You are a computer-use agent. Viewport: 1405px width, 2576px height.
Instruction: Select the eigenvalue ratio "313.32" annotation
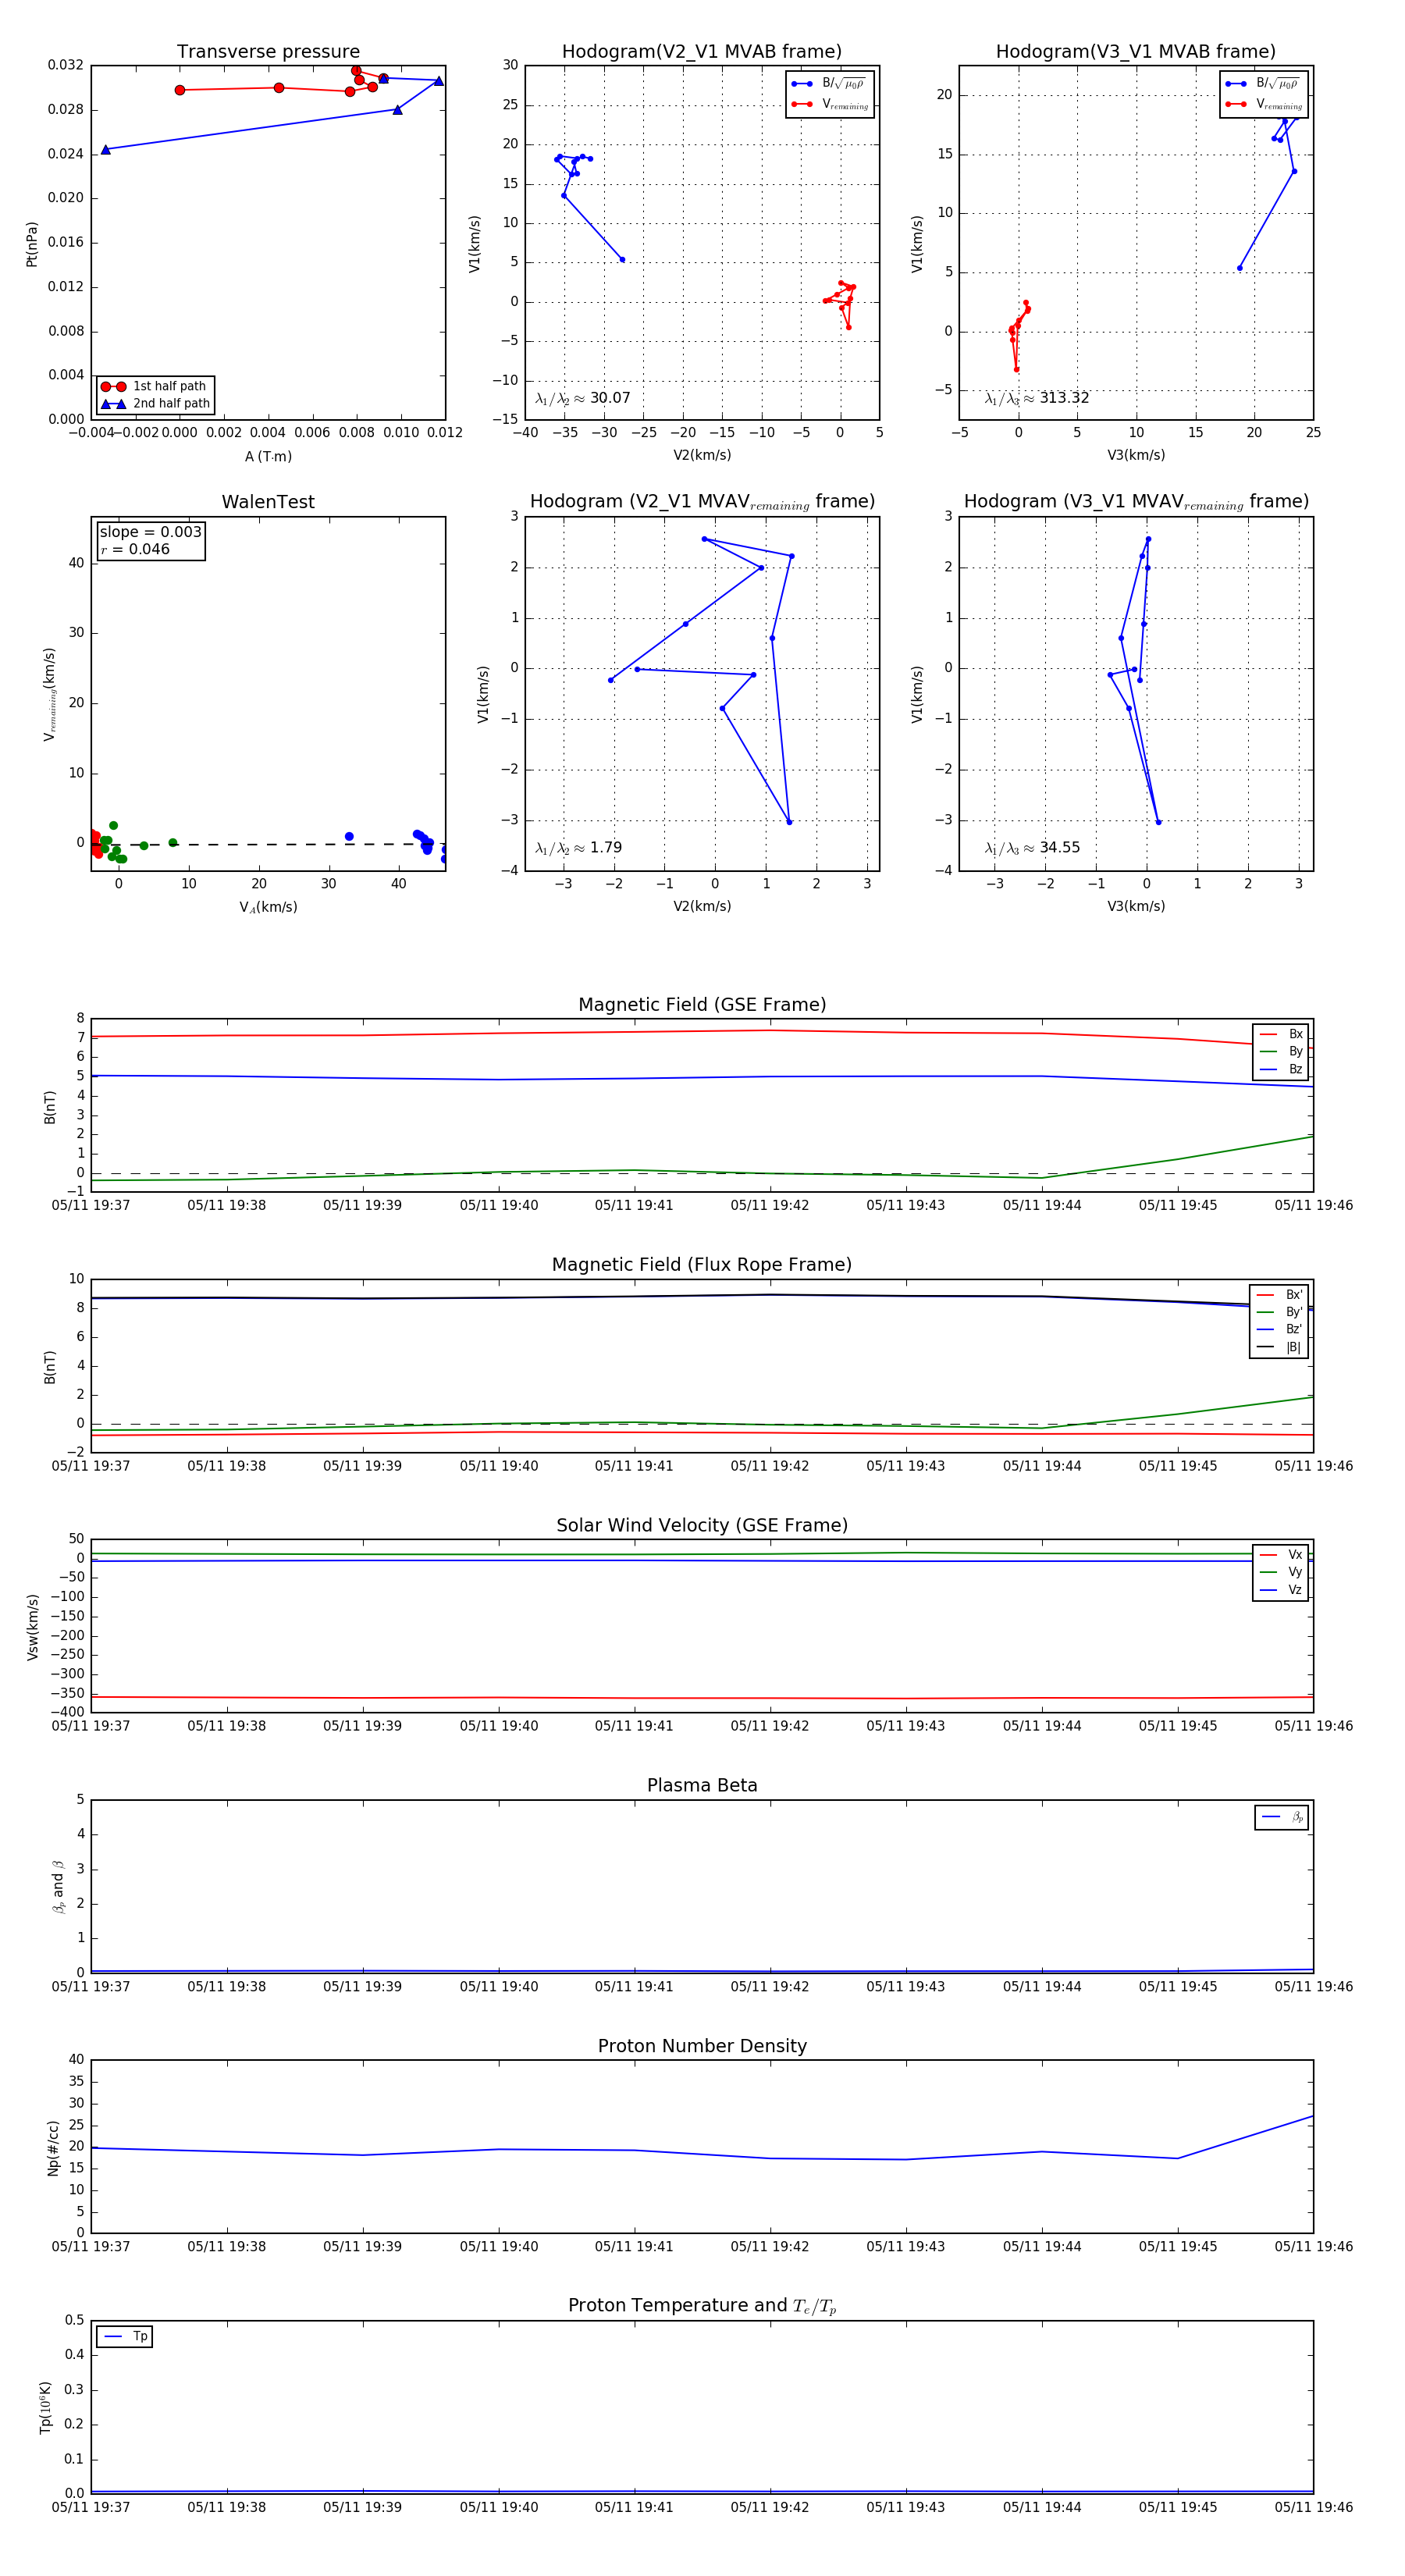pyautogui.click(x=1037, y=398)
